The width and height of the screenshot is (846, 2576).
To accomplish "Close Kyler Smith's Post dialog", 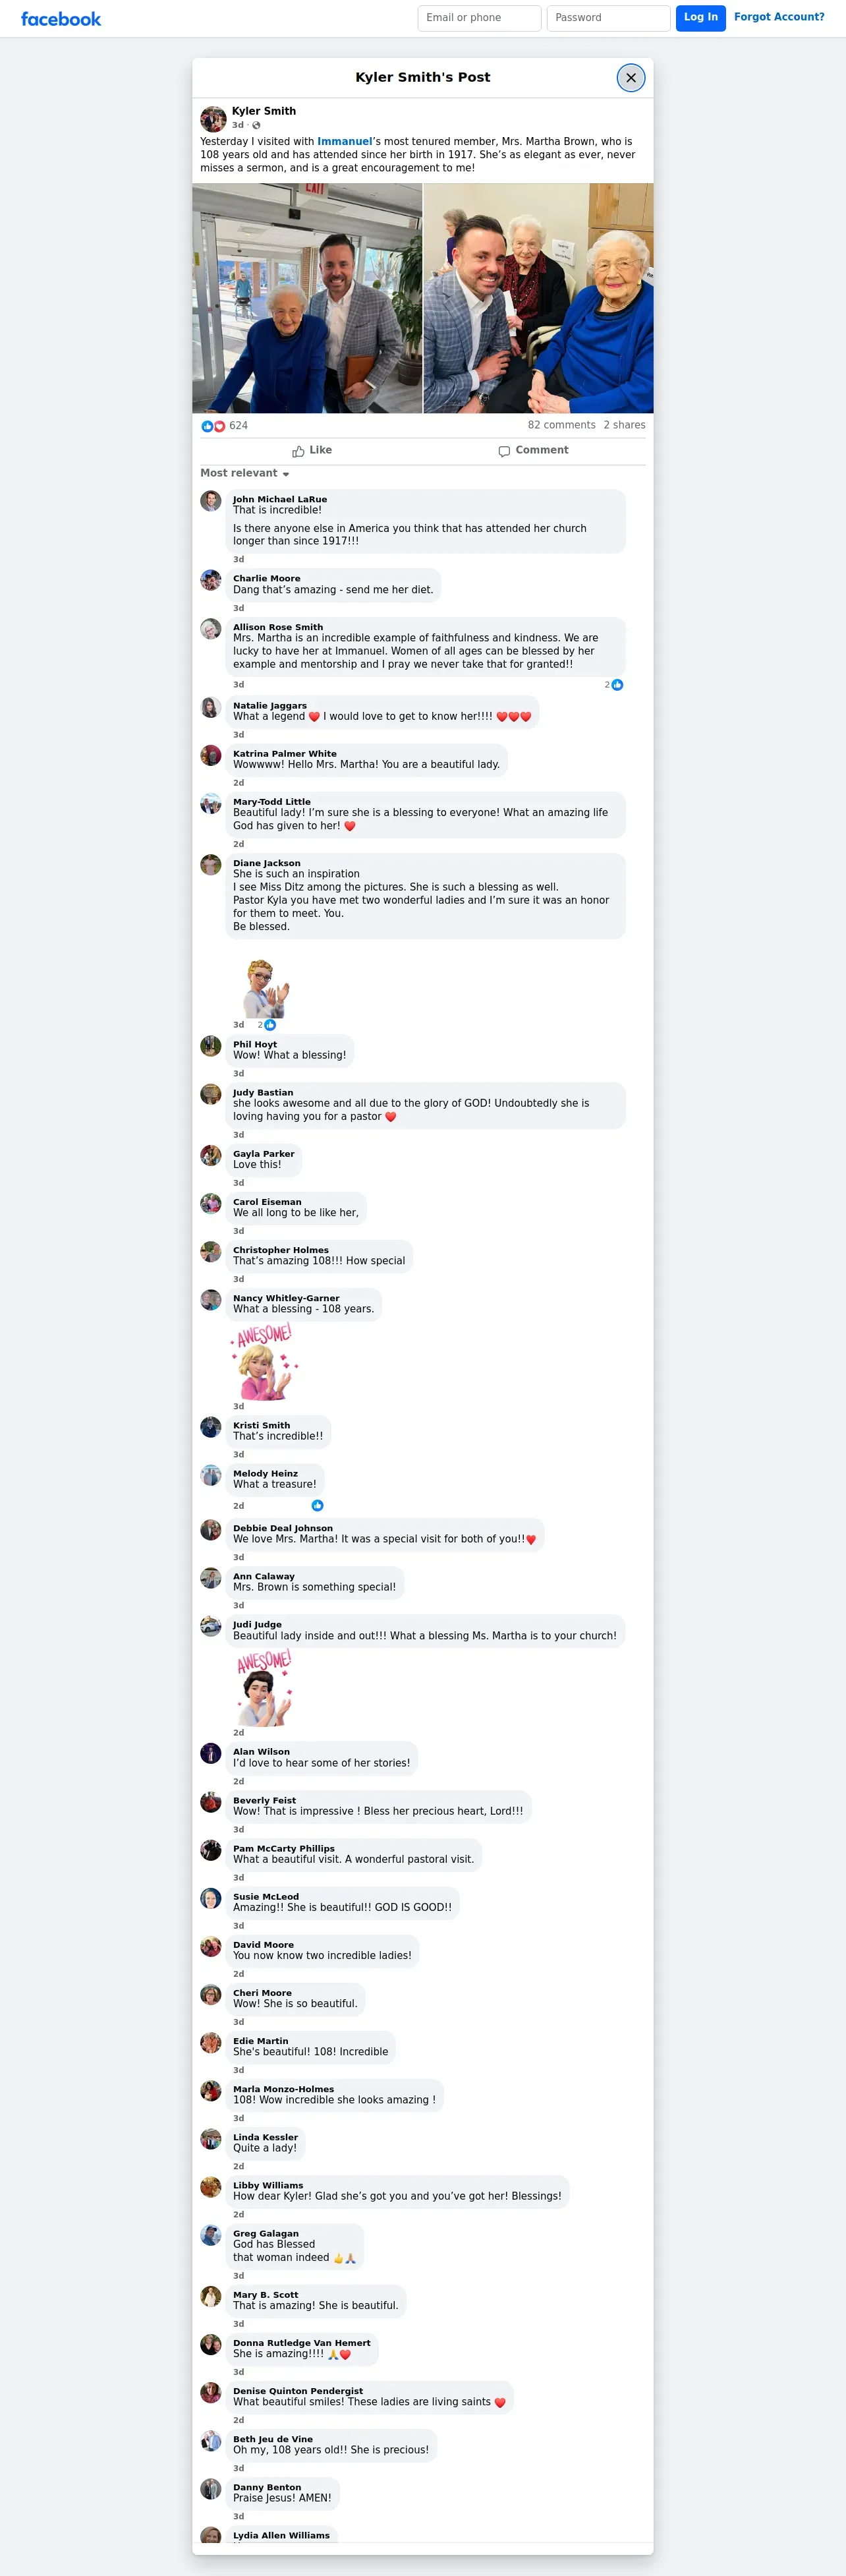I will point(630,77).
